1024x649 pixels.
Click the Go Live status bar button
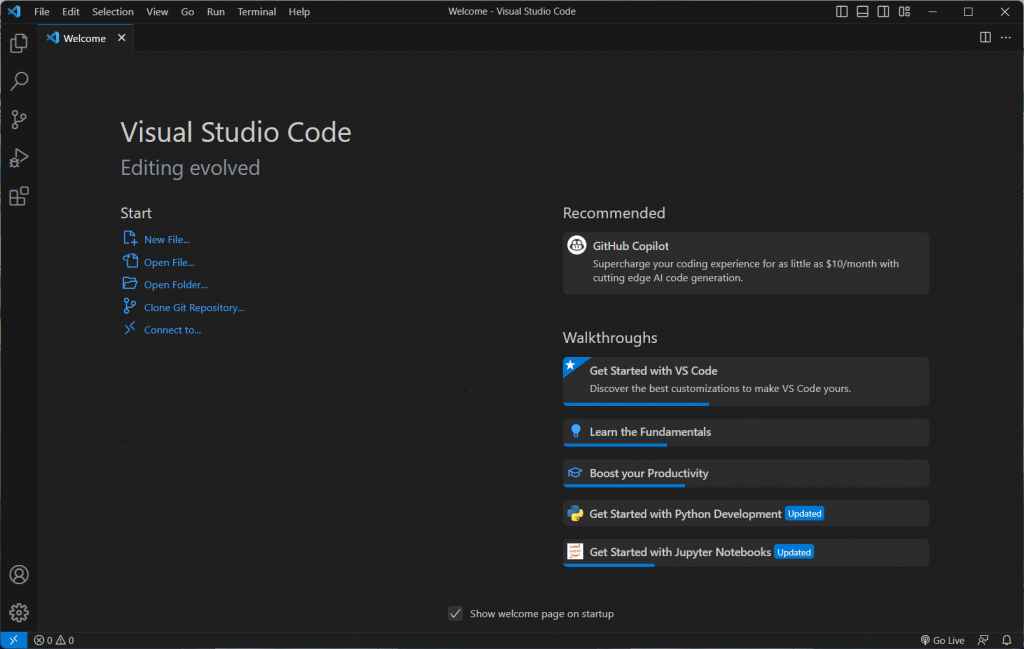coord(942,640)
